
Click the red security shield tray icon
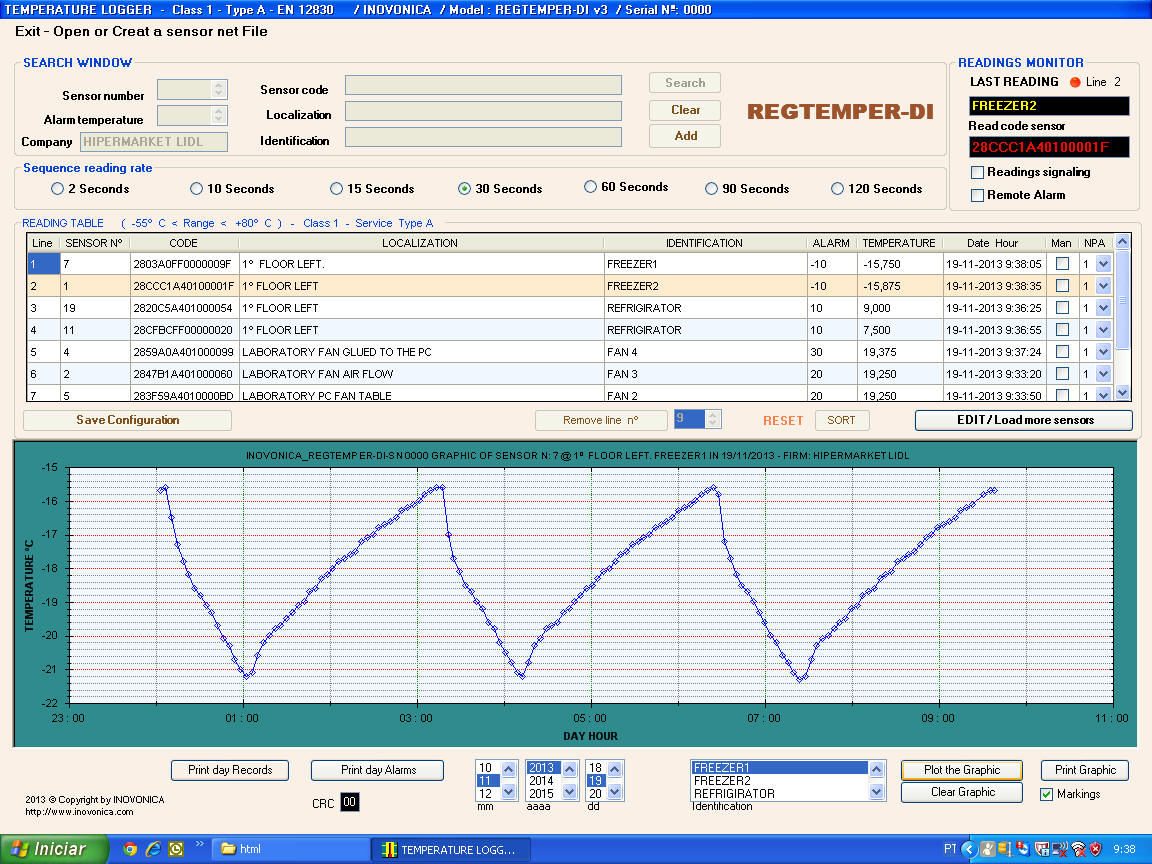pos(1097,849)
